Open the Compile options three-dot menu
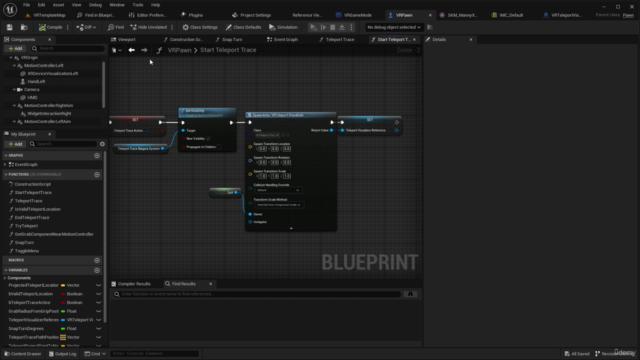The image size is (640, 360). 68,27
